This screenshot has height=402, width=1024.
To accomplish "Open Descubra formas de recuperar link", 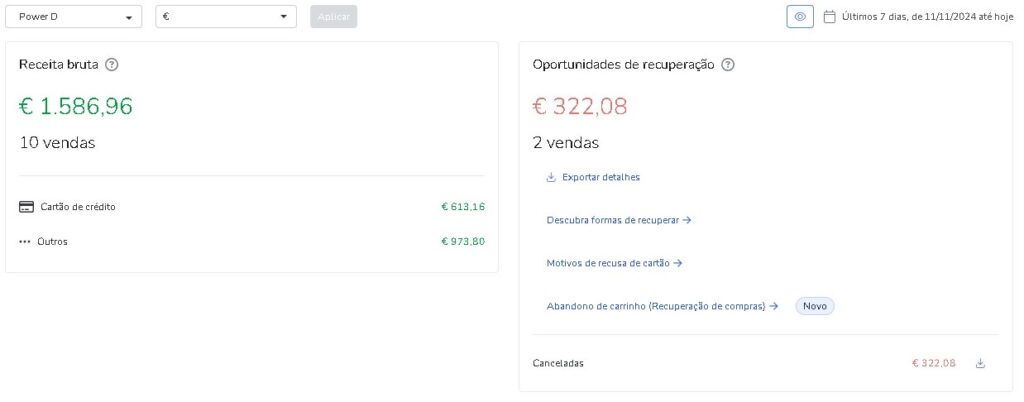I will pos(618,220).
